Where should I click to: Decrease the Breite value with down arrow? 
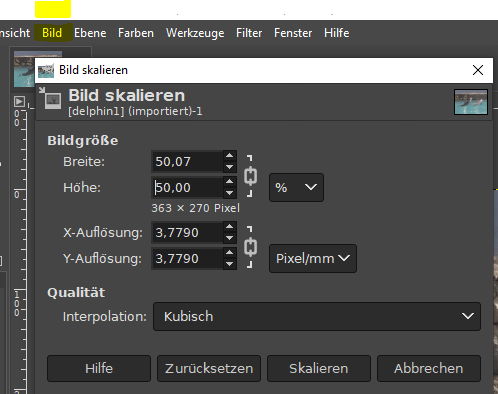[229, 167]
